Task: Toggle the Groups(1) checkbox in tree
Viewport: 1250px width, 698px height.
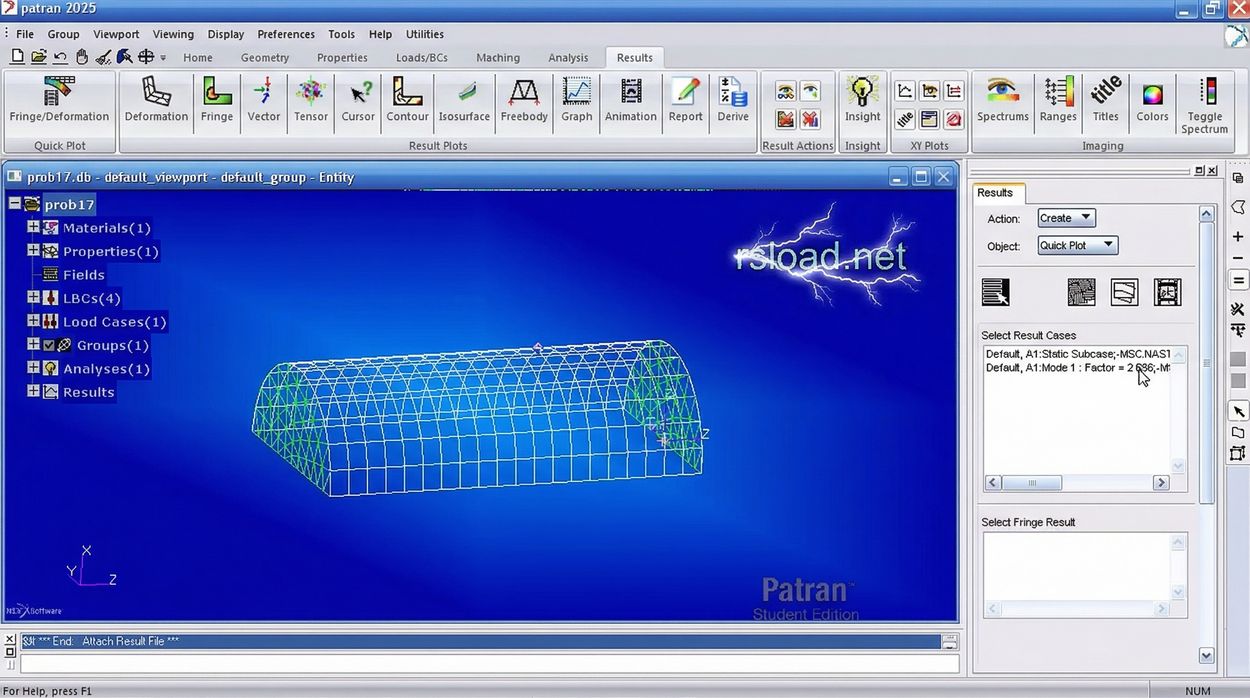Action: tap(49, 345)
